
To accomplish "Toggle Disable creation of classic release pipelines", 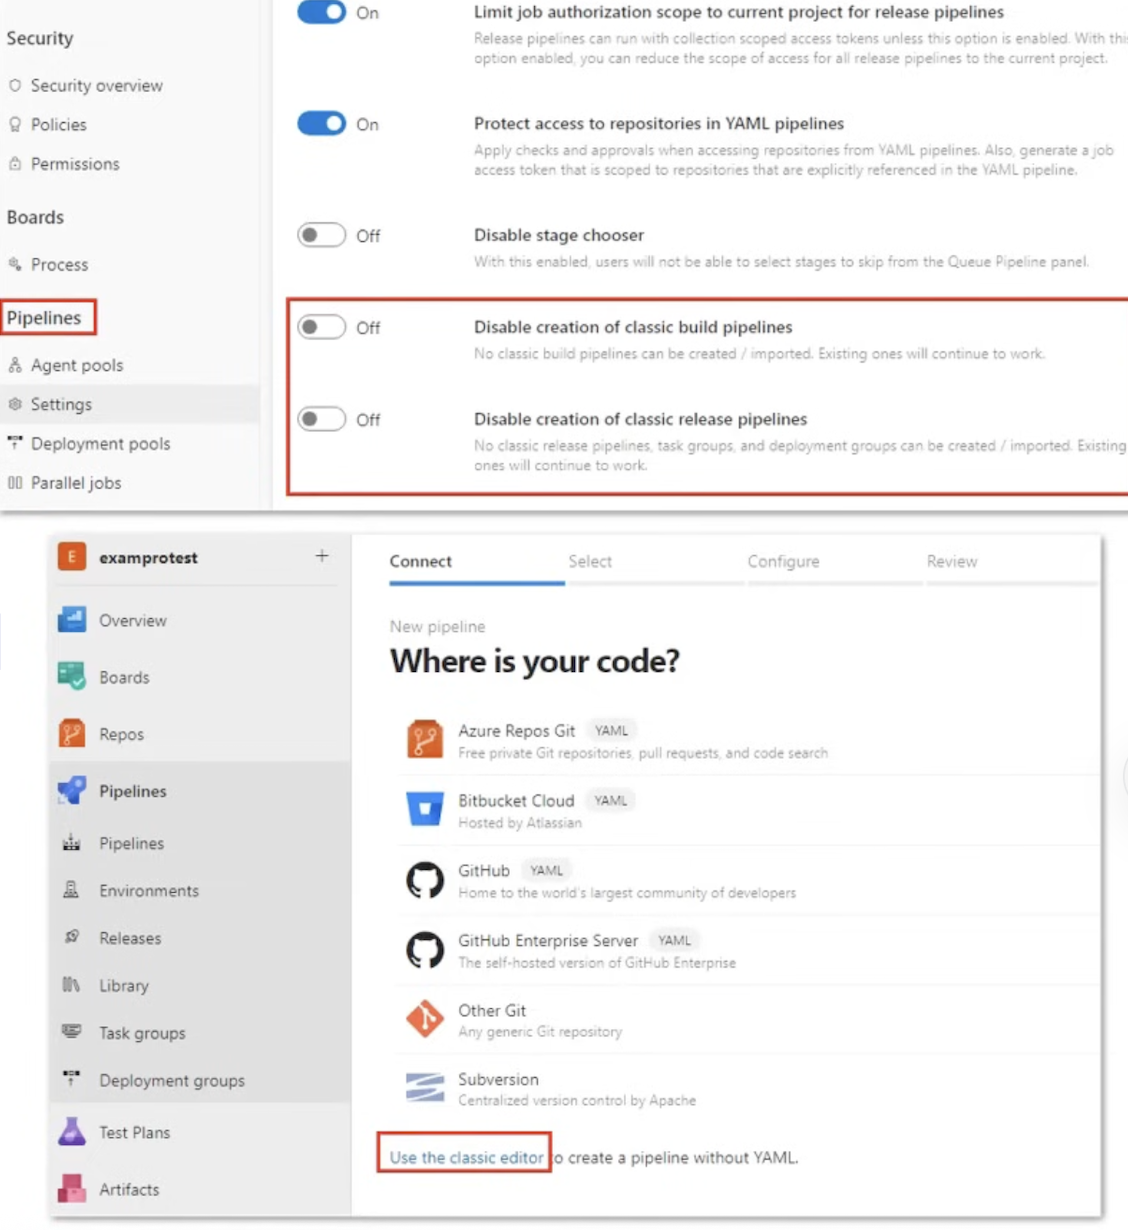I will pos(322,419).
